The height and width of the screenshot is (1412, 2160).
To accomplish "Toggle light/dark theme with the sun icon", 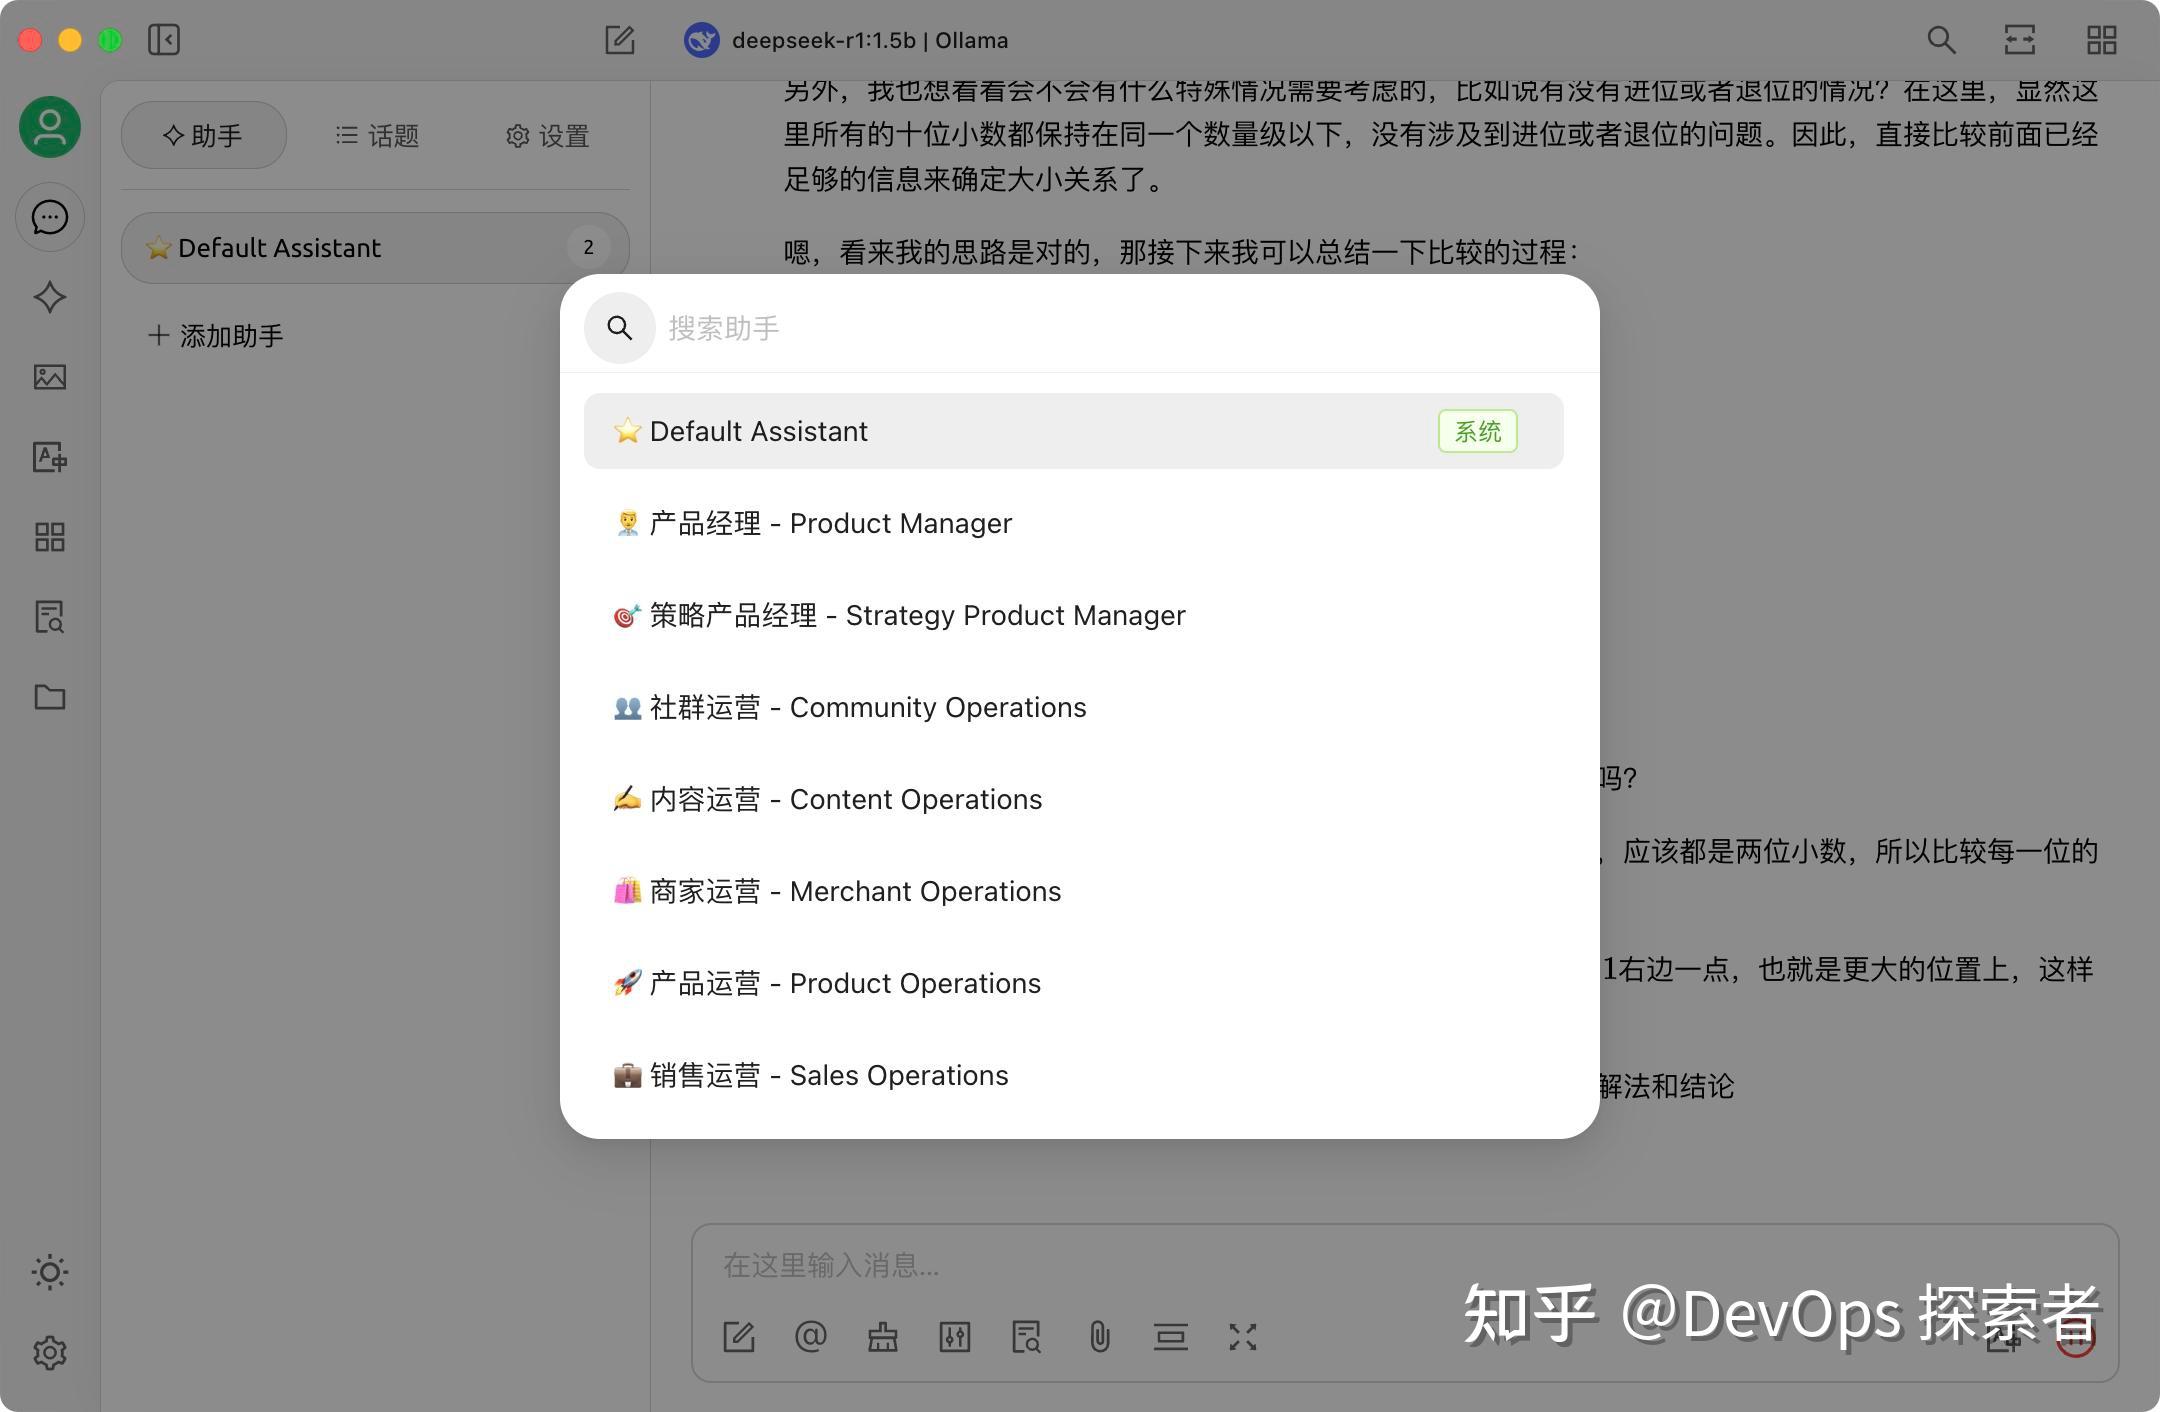I will (x=50, y=1273).
